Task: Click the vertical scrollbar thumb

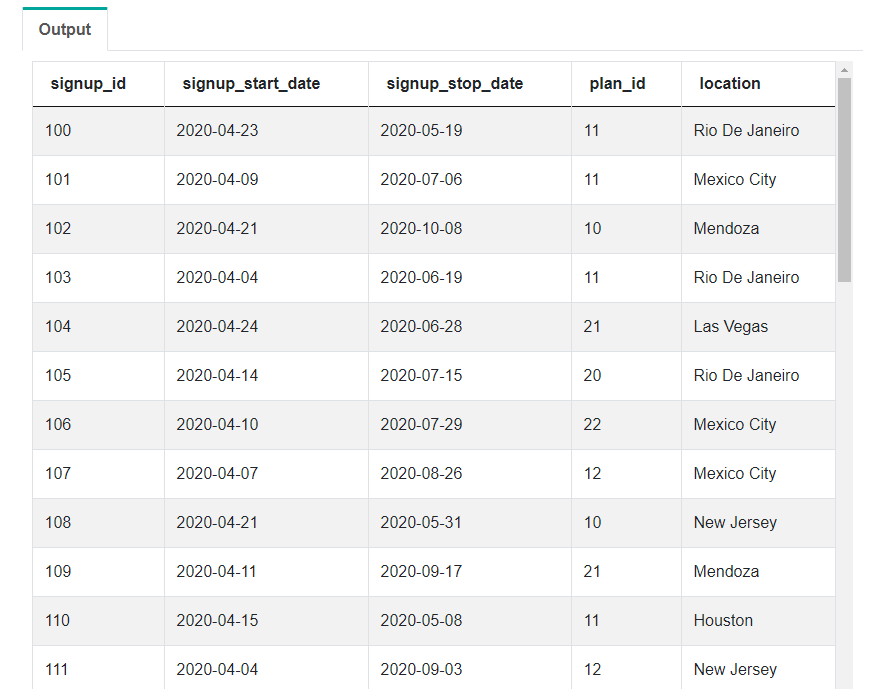Action: [844, 180]
